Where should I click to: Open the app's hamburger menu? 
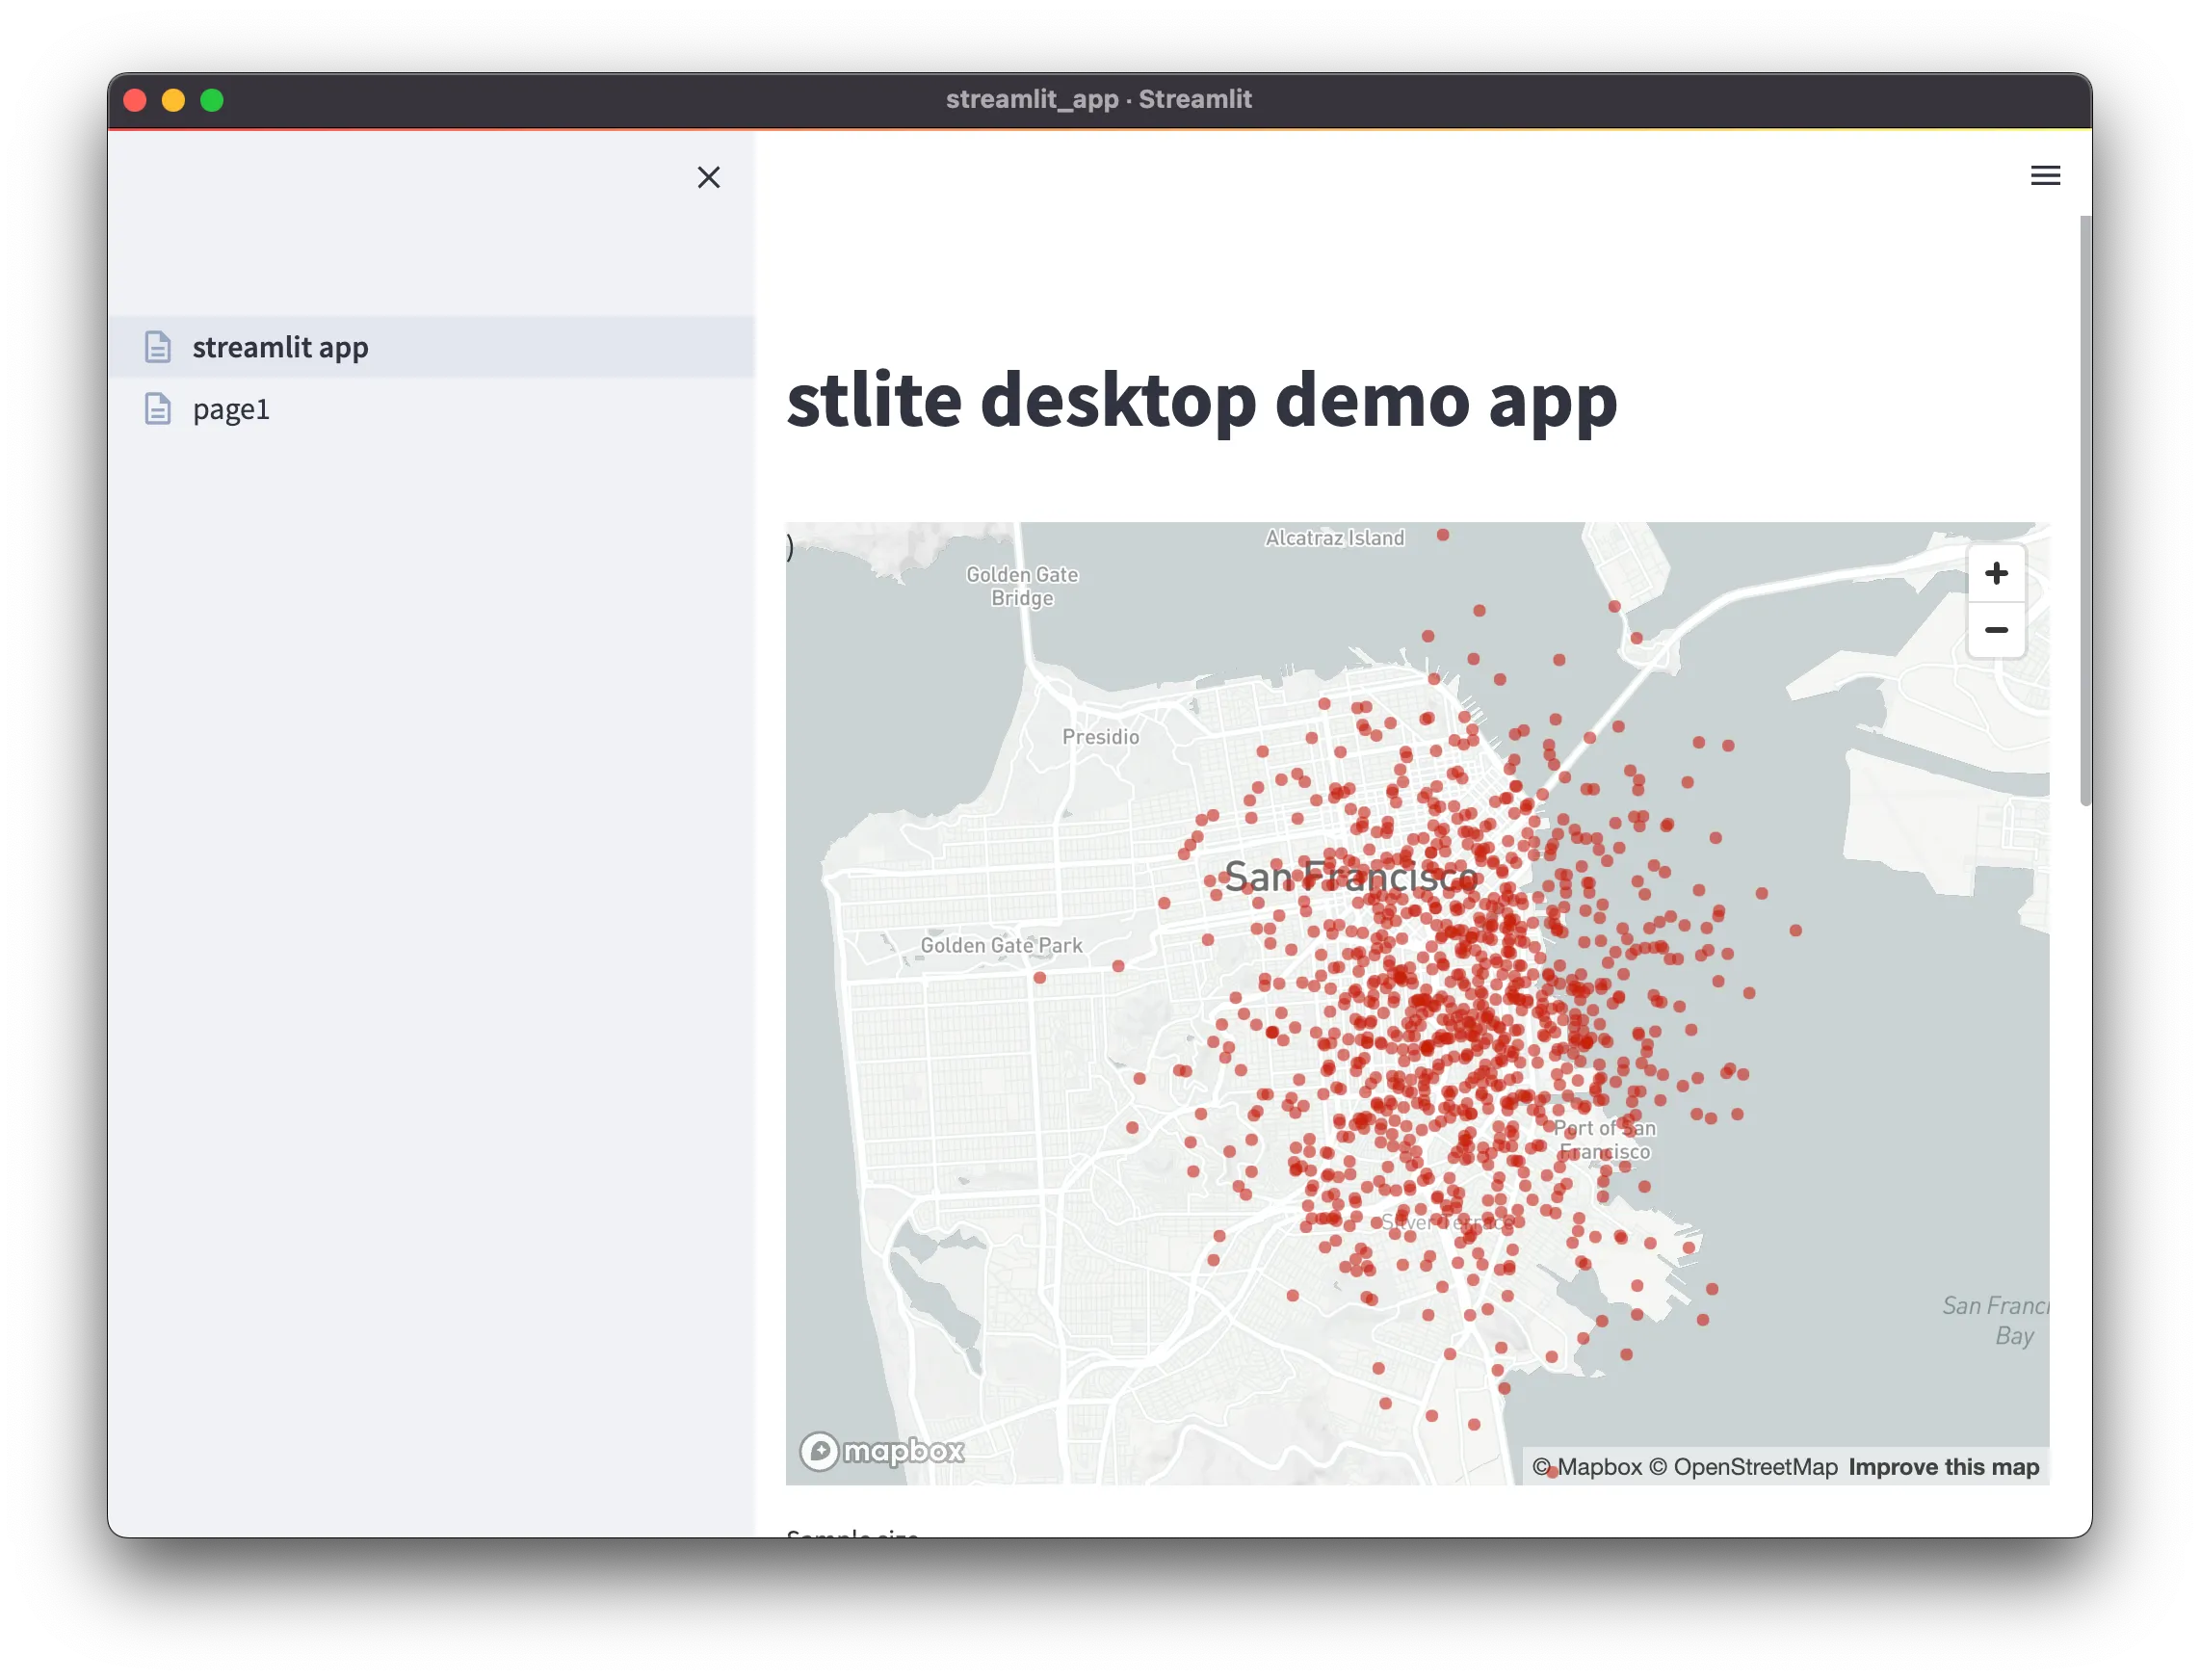(2046, 175)
